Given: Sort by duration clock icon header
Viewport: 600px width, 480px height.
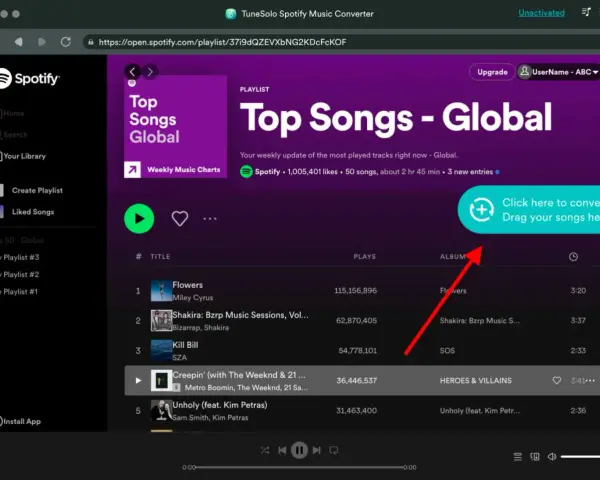Looking at the screenshot, I should [x=573, y=256].
